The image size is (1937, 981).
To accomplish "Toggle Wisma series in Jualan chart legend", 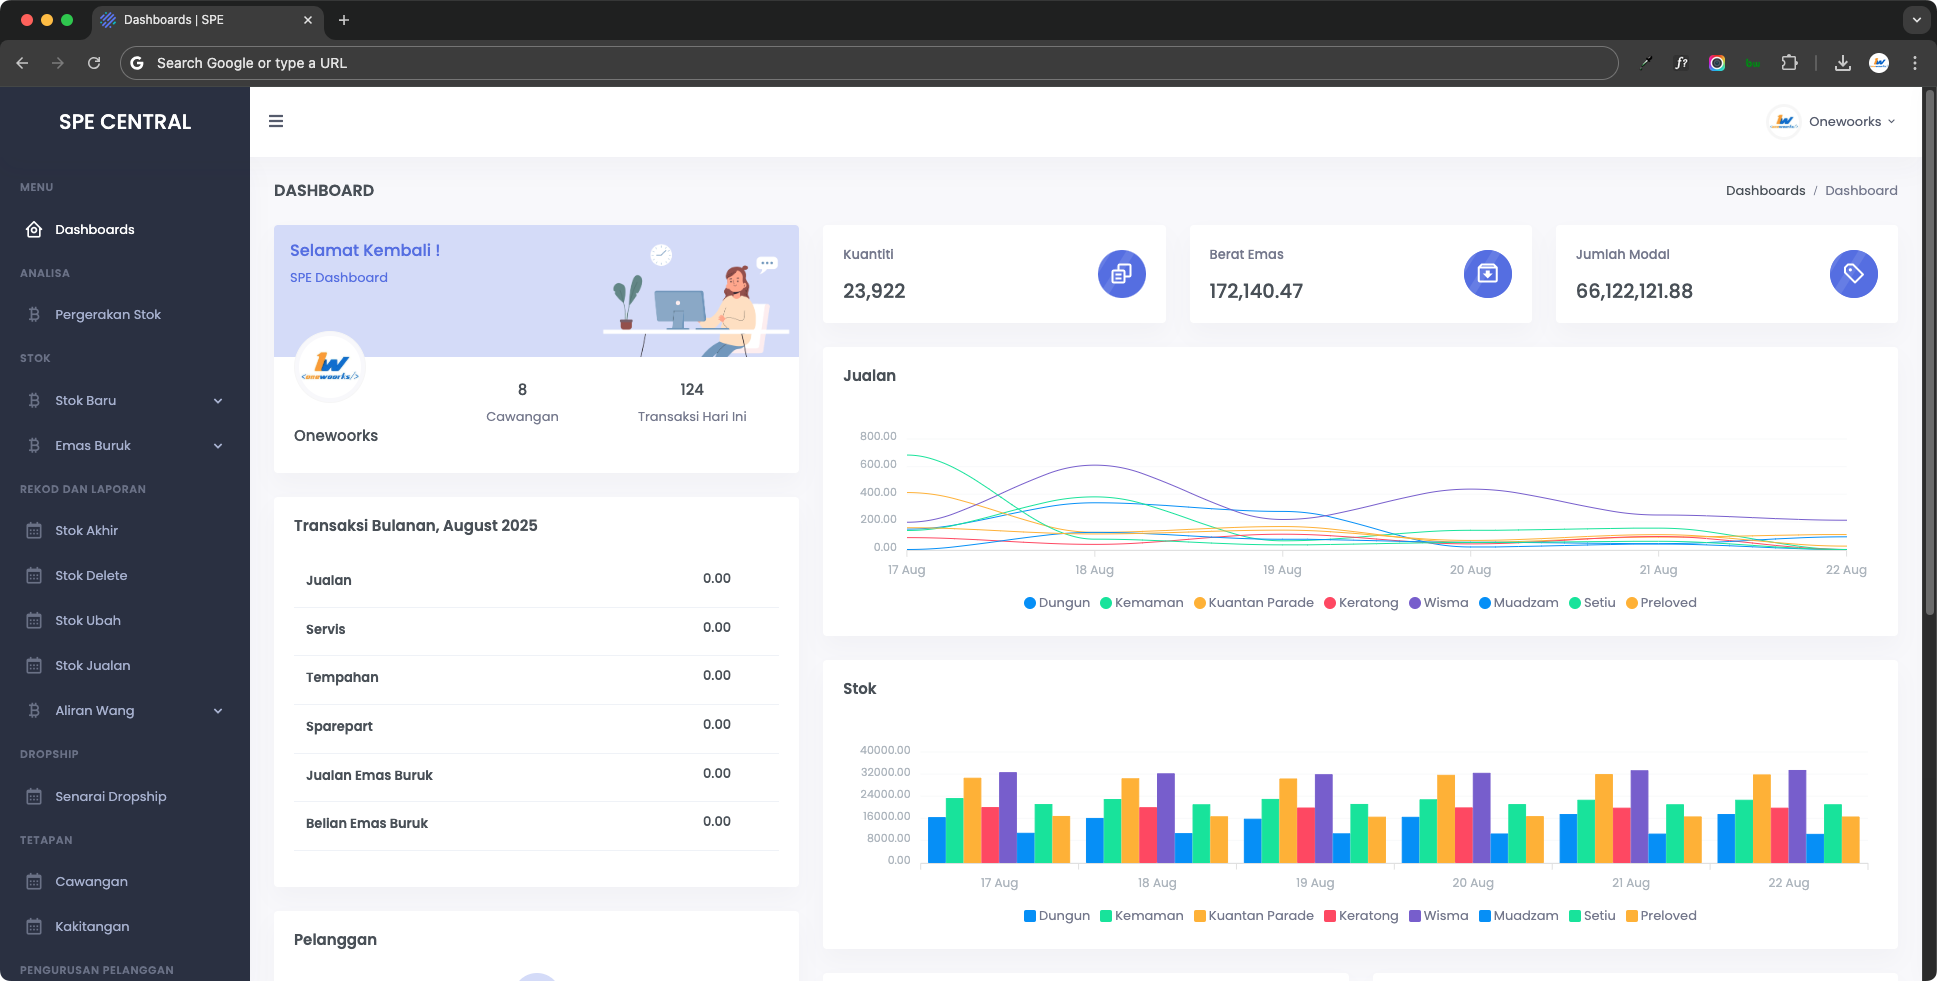I will pos(1438,603).
